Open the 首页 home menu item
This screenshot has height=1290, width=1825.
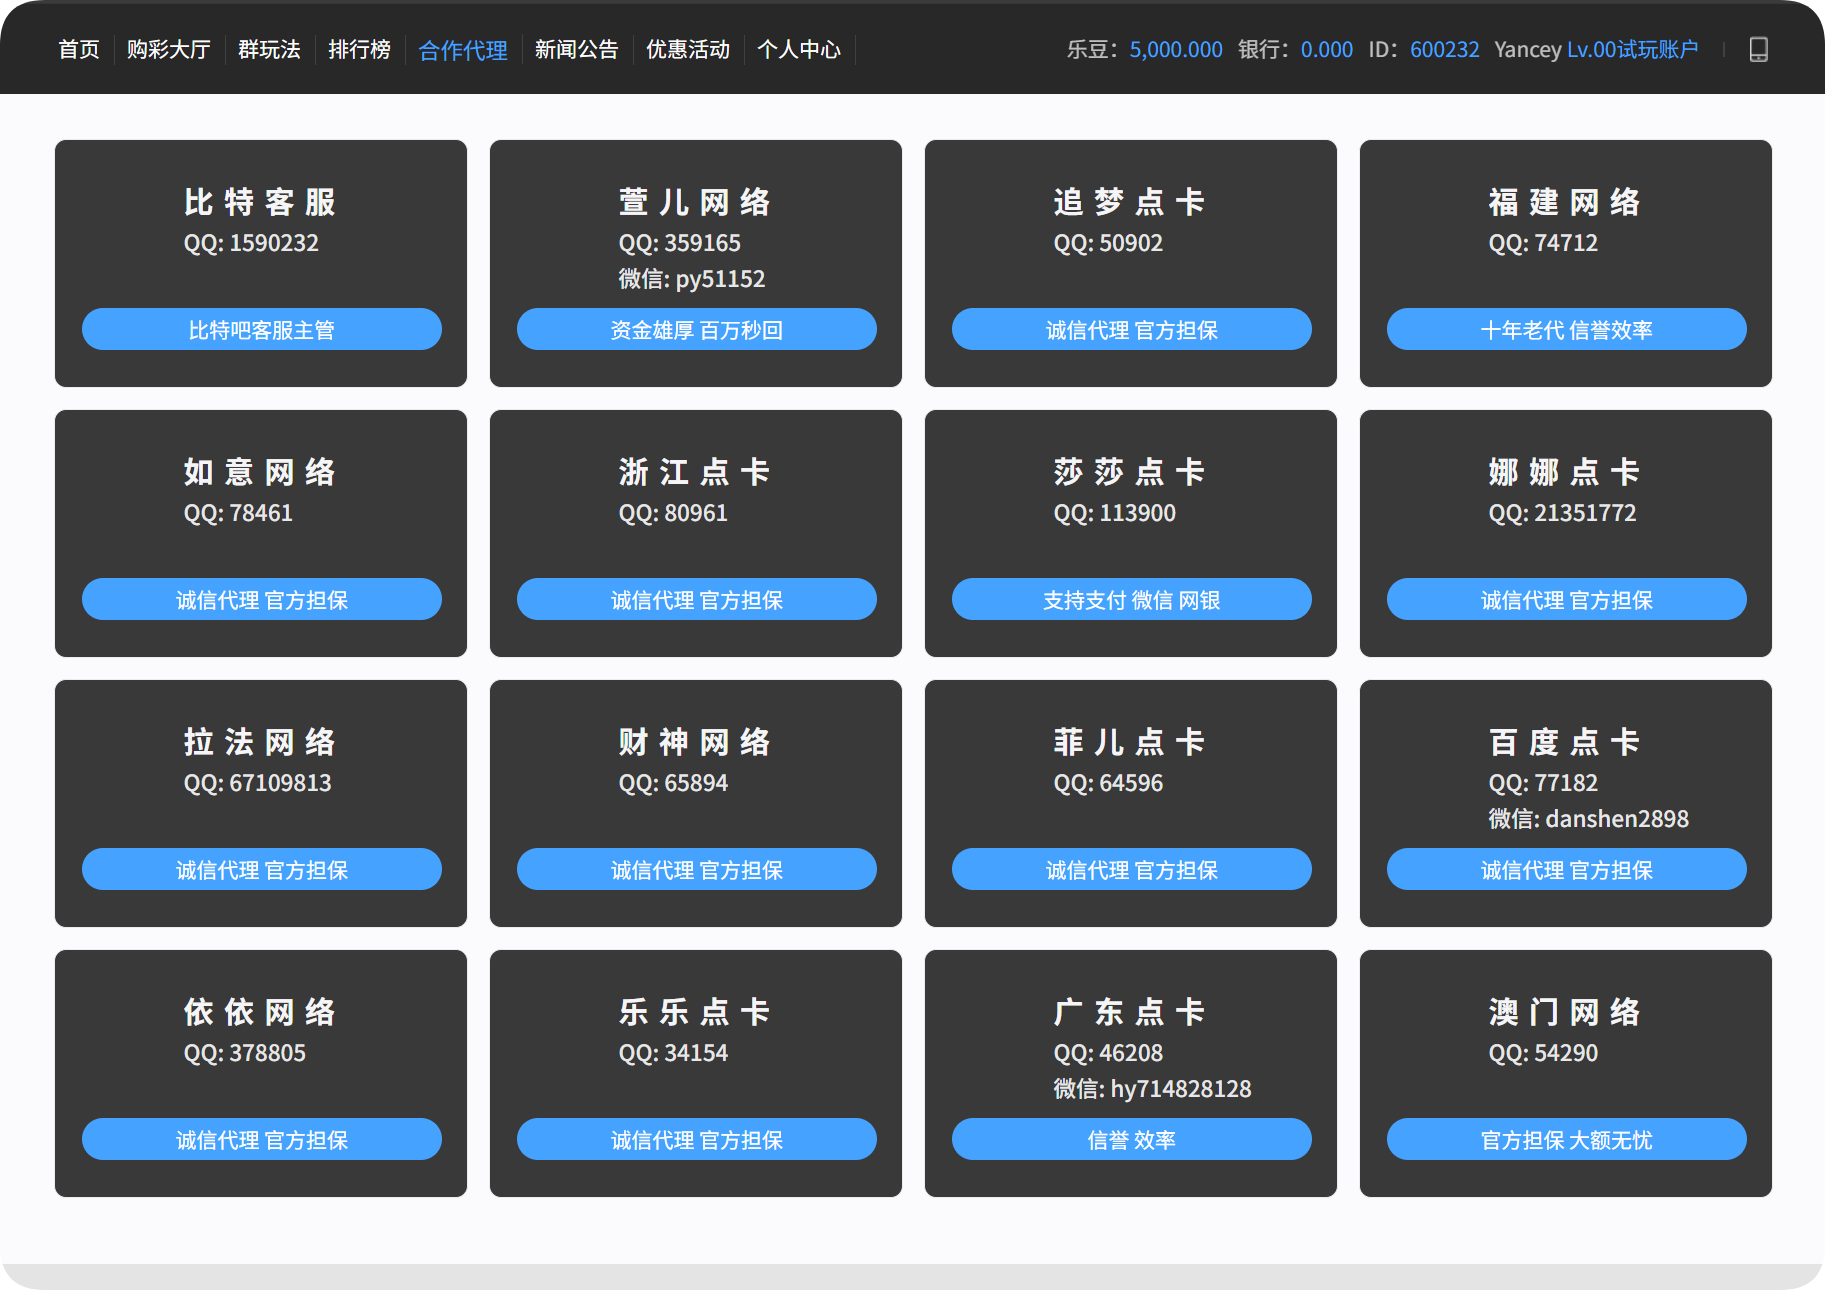[x=79, y=50]
